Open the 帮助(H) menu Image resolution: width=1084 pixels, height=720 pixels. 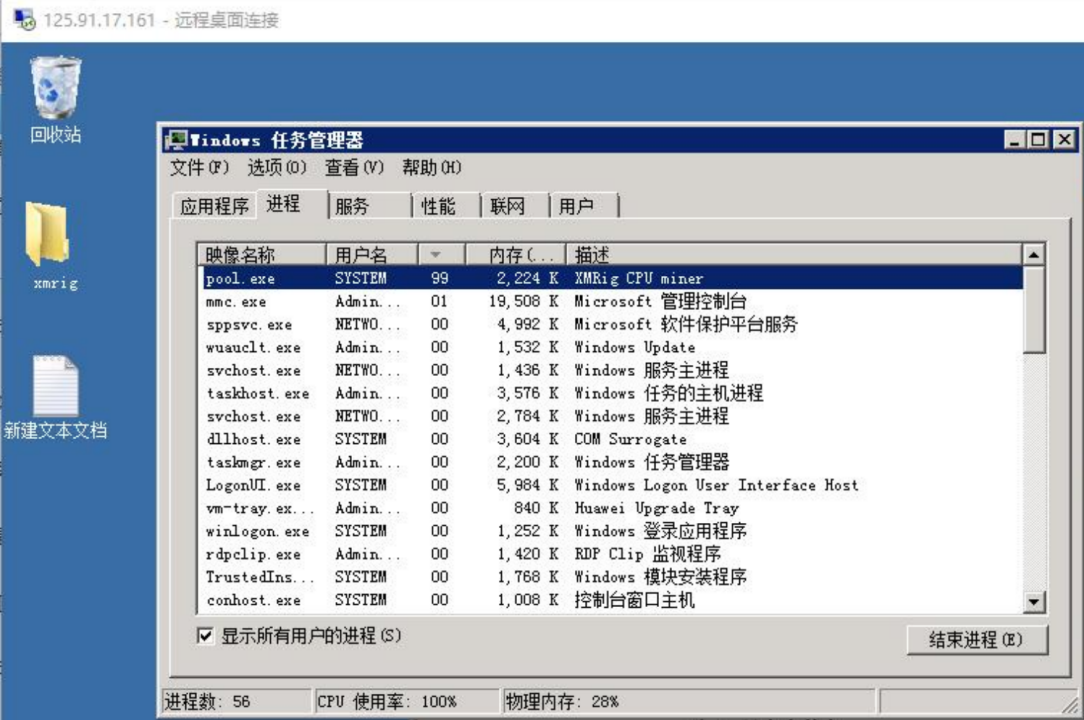point(431,167)
